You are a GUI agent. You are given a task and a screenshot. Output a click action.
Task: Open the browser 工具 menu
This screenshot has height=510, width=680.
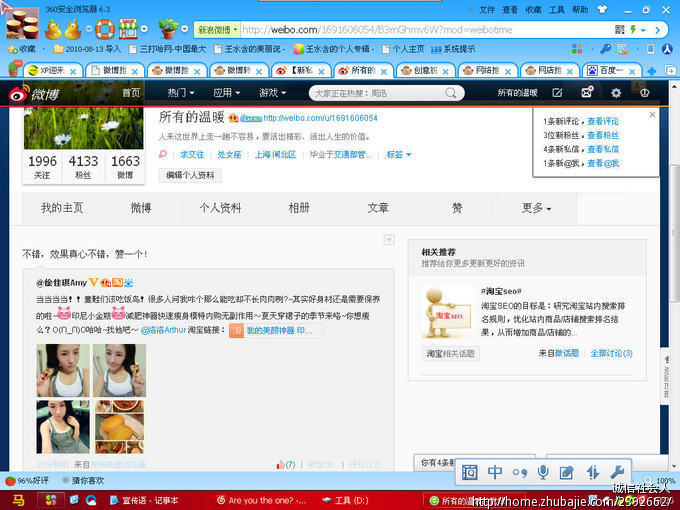[x=557, y=10]
